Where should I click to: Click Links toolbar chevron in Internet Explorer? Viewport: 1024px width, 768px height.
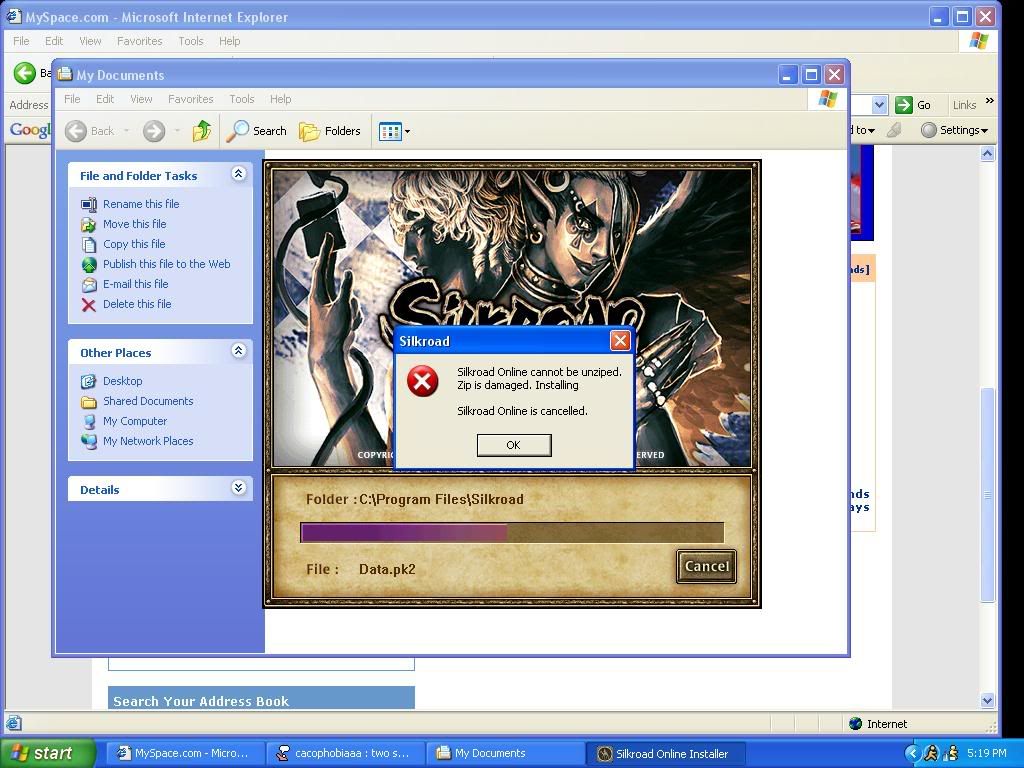[989, 101]
